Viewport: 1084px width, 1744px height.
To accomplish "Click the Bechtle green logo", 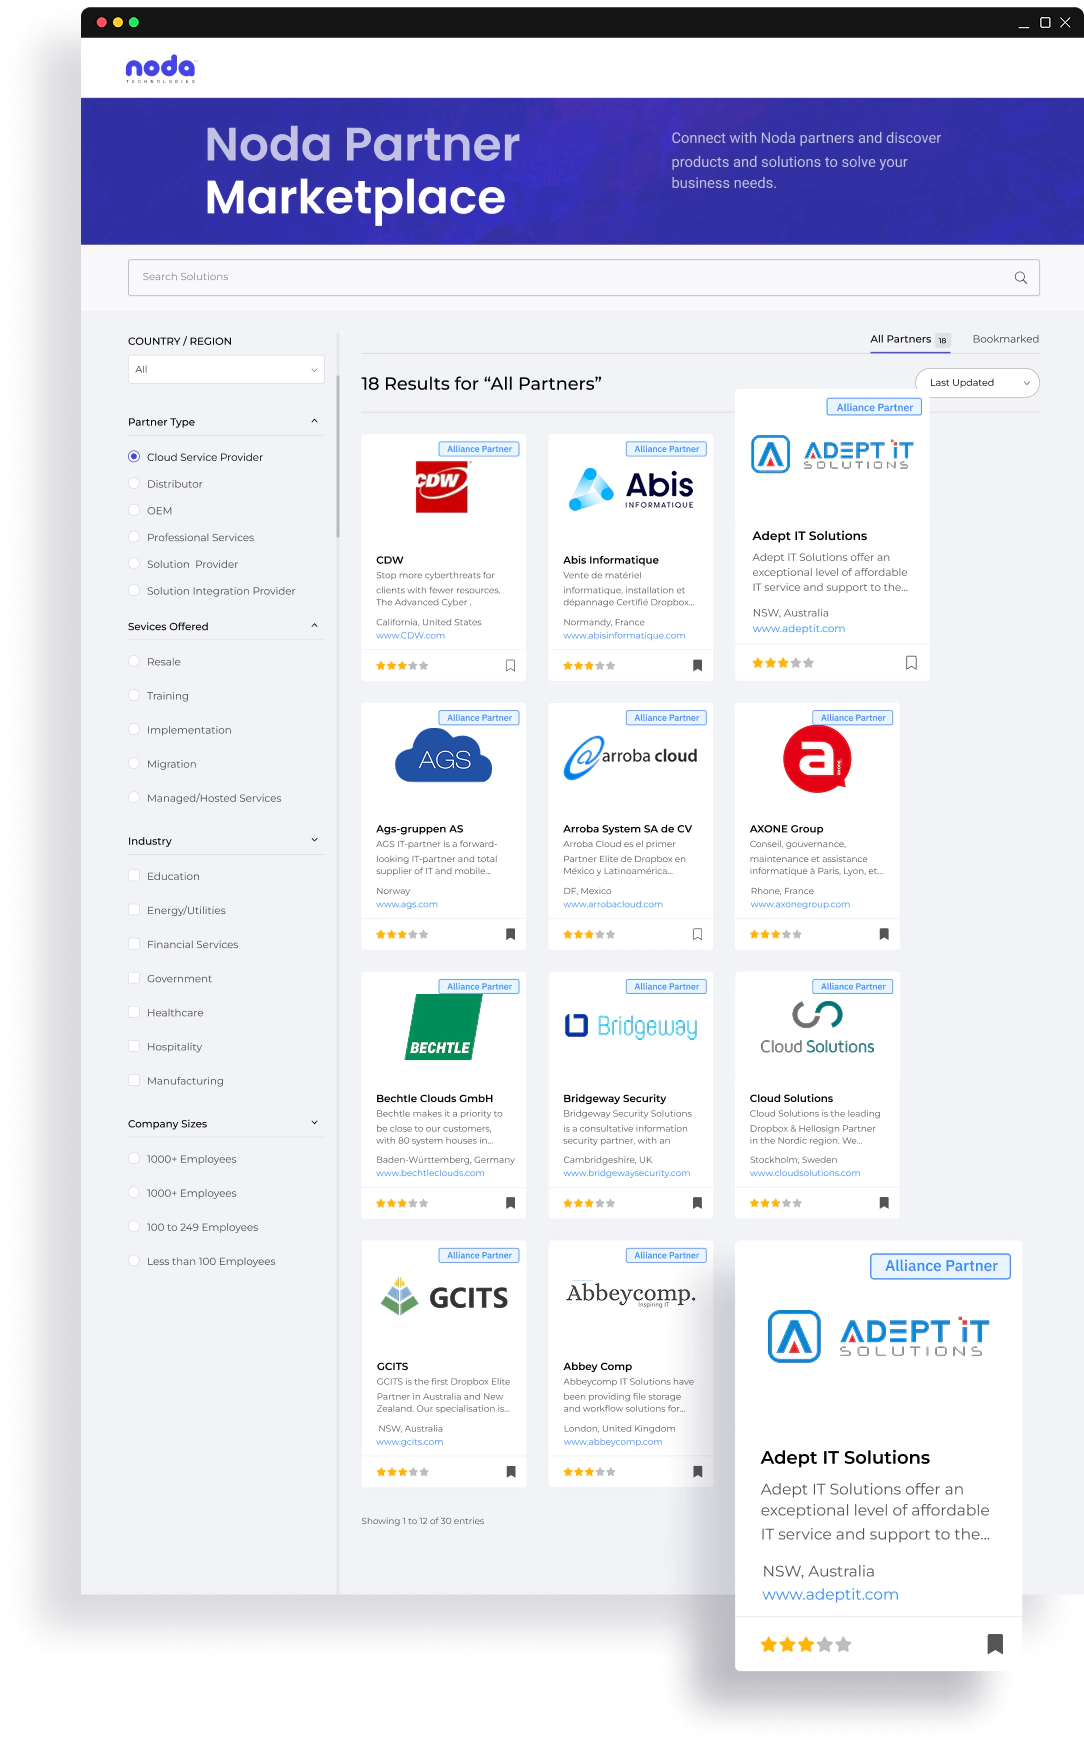I will point(444,1027).
